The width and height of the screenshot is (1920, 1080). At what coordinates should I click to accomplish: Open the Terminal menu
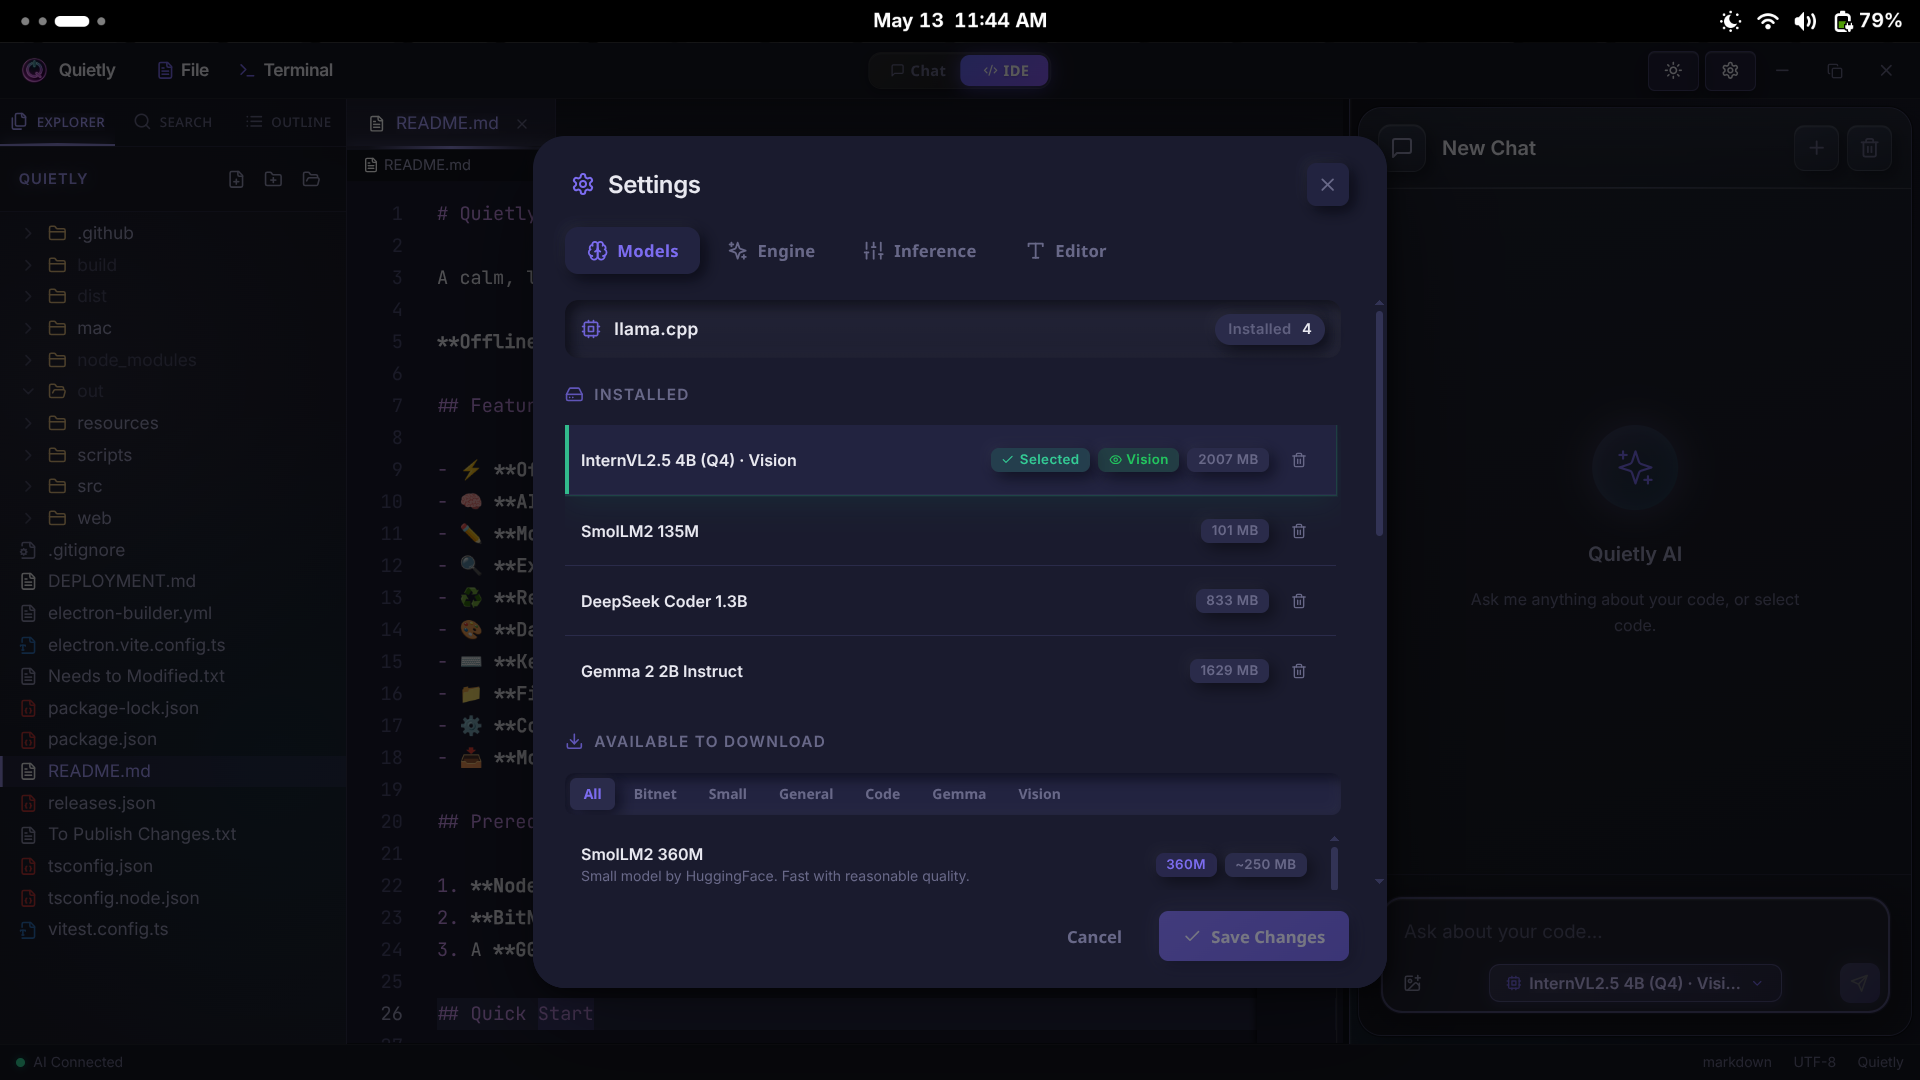tap(286, 70)
